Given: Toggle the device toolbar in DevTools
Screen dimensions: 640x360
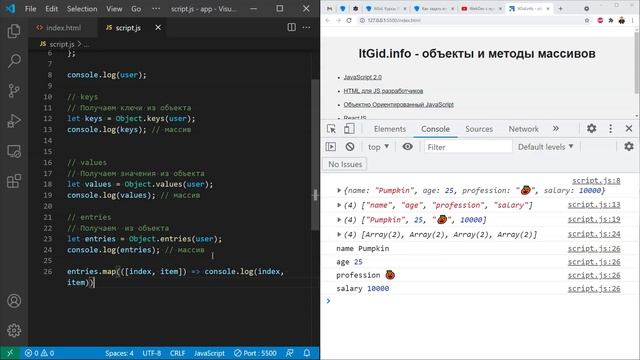Looking at the screenshot, I should click(x=349, y=129).
